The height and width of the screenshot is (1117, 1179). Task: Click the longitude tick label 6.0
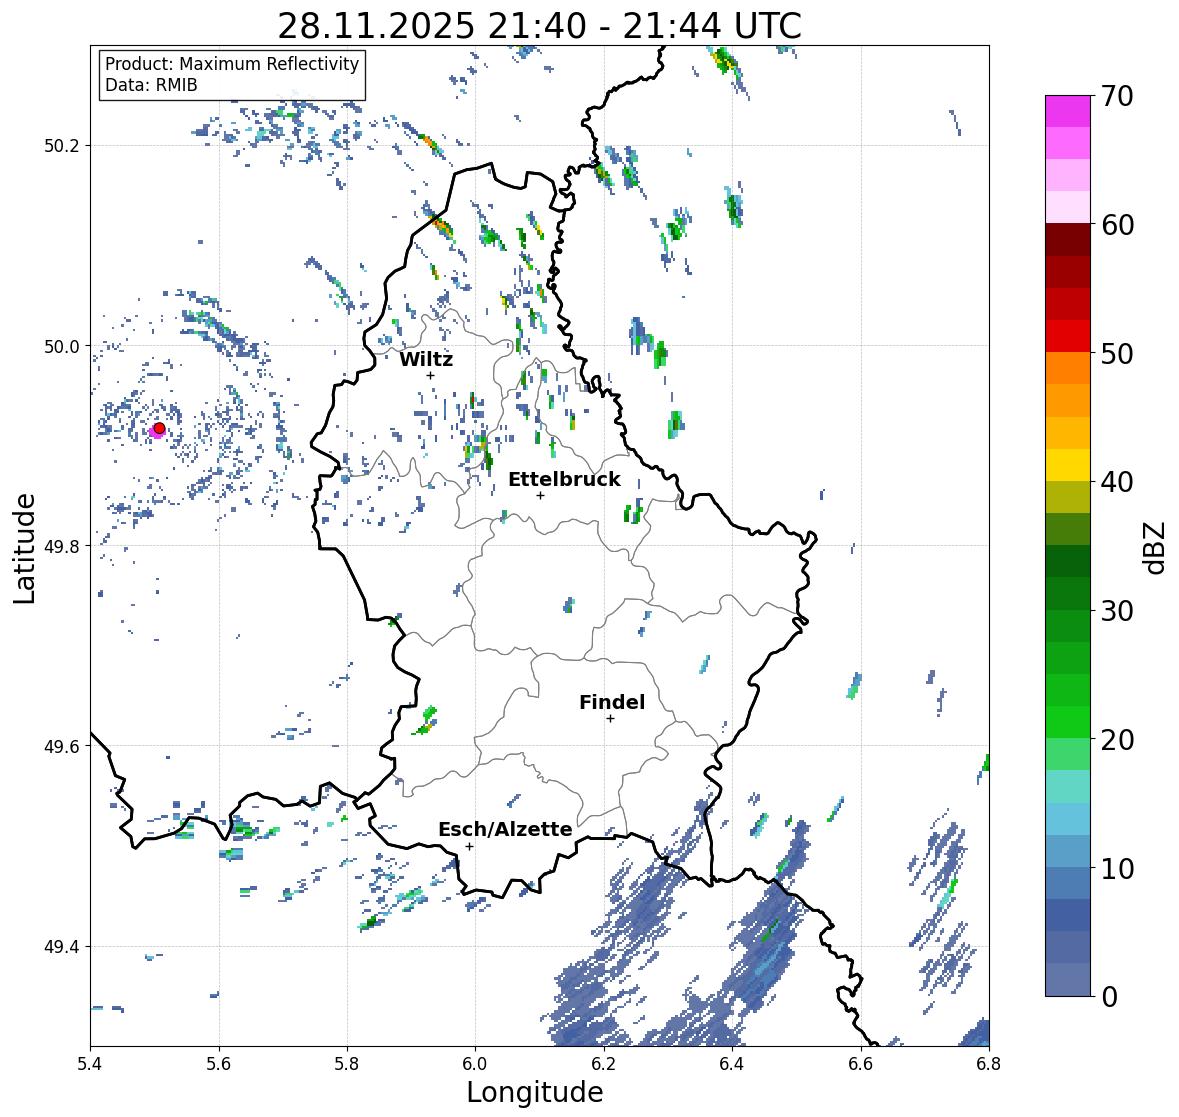(x=475, y=1064)
